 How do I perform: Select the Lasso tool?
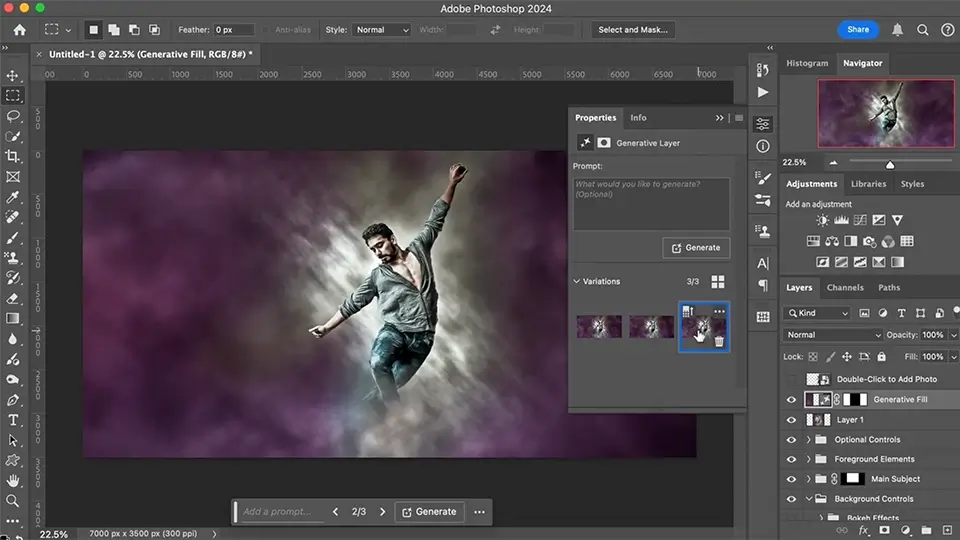click(13, 116)
